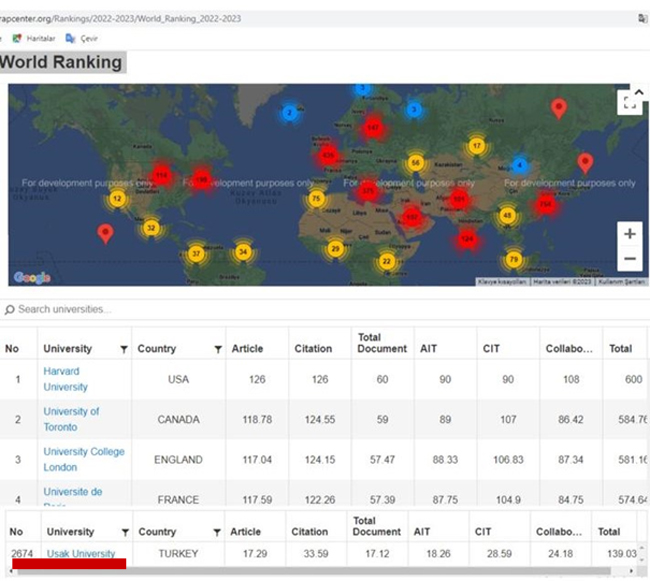Open the yellow cluster marker labeled 17
This screenshot has height=581, width=650.
(477, 145)
